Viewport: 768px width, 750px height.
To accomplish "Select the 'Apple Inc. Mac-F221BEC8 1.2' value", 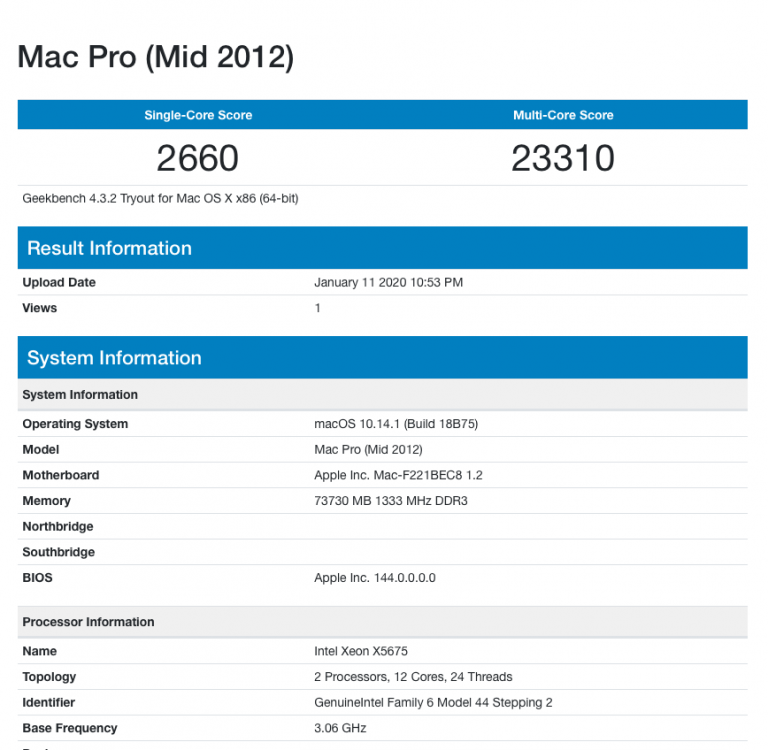I will (x=398, y=475).
